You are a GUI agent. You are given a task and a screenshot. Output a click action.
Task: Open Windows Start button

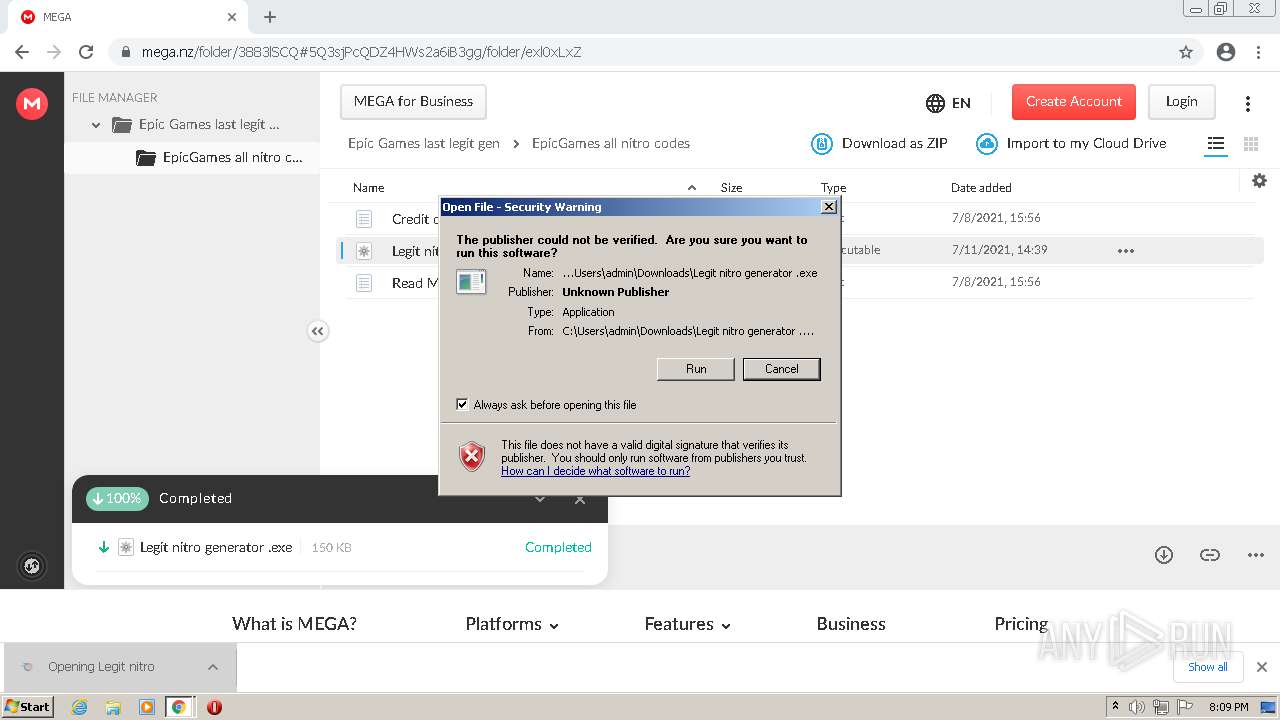click(x=28, y=707)
